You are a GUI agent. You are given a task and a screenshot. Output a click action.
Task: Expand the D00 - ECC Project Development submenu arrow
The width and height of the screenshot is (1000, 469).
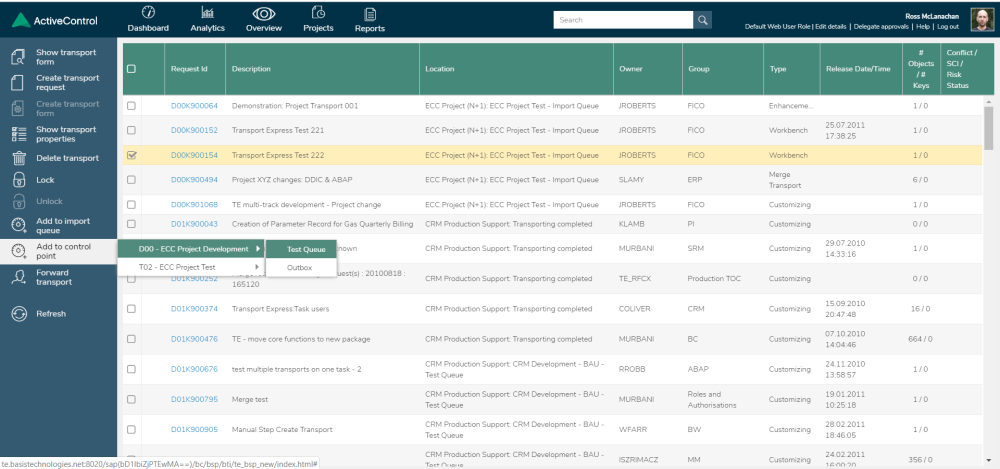click(x=258, y=249)
